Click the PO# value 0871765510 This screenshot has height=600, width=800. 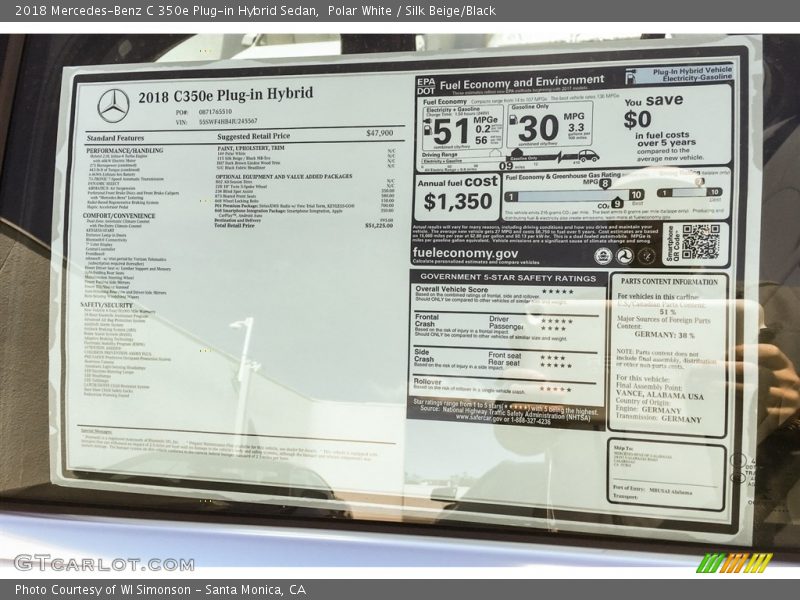pyautogui.click(x=215, y=111)
